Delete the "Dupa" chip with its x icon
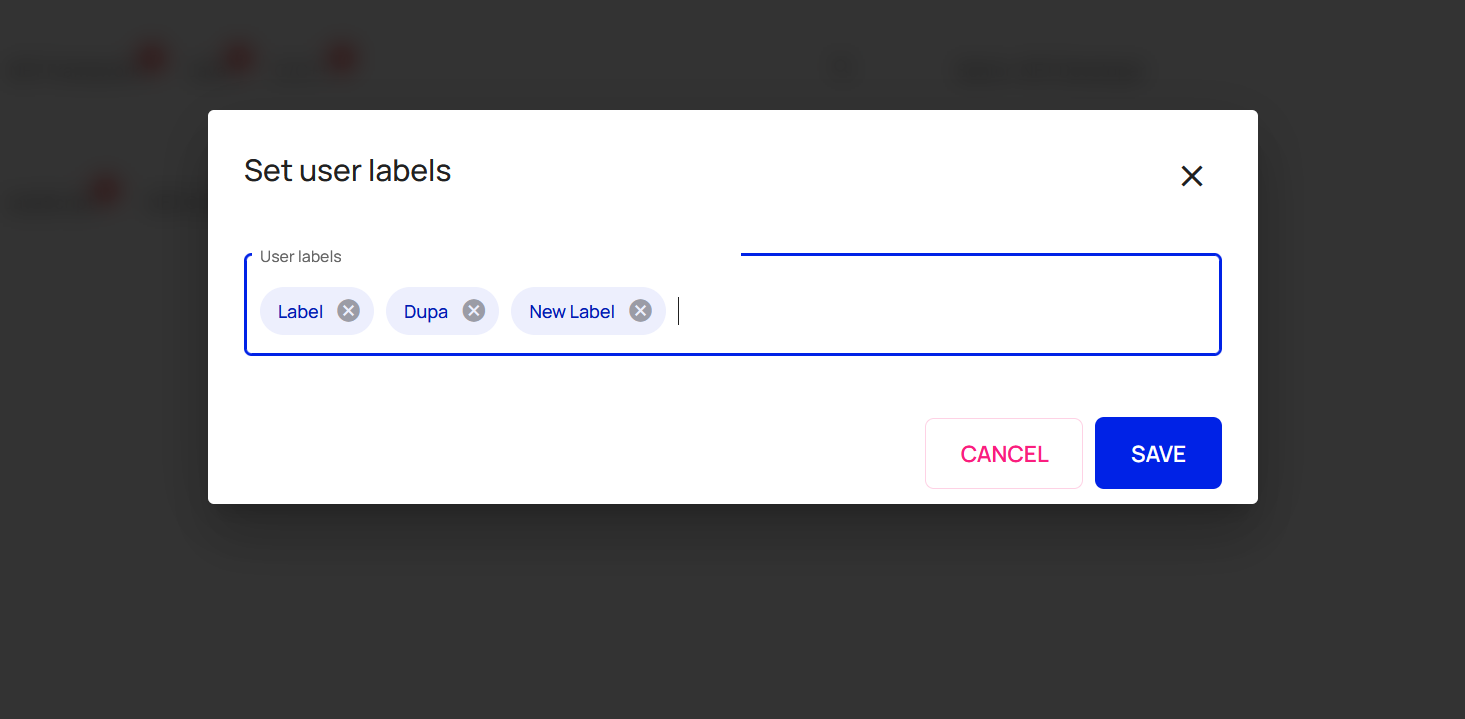Screen dimensions: 1465x719 pos(474,310)
